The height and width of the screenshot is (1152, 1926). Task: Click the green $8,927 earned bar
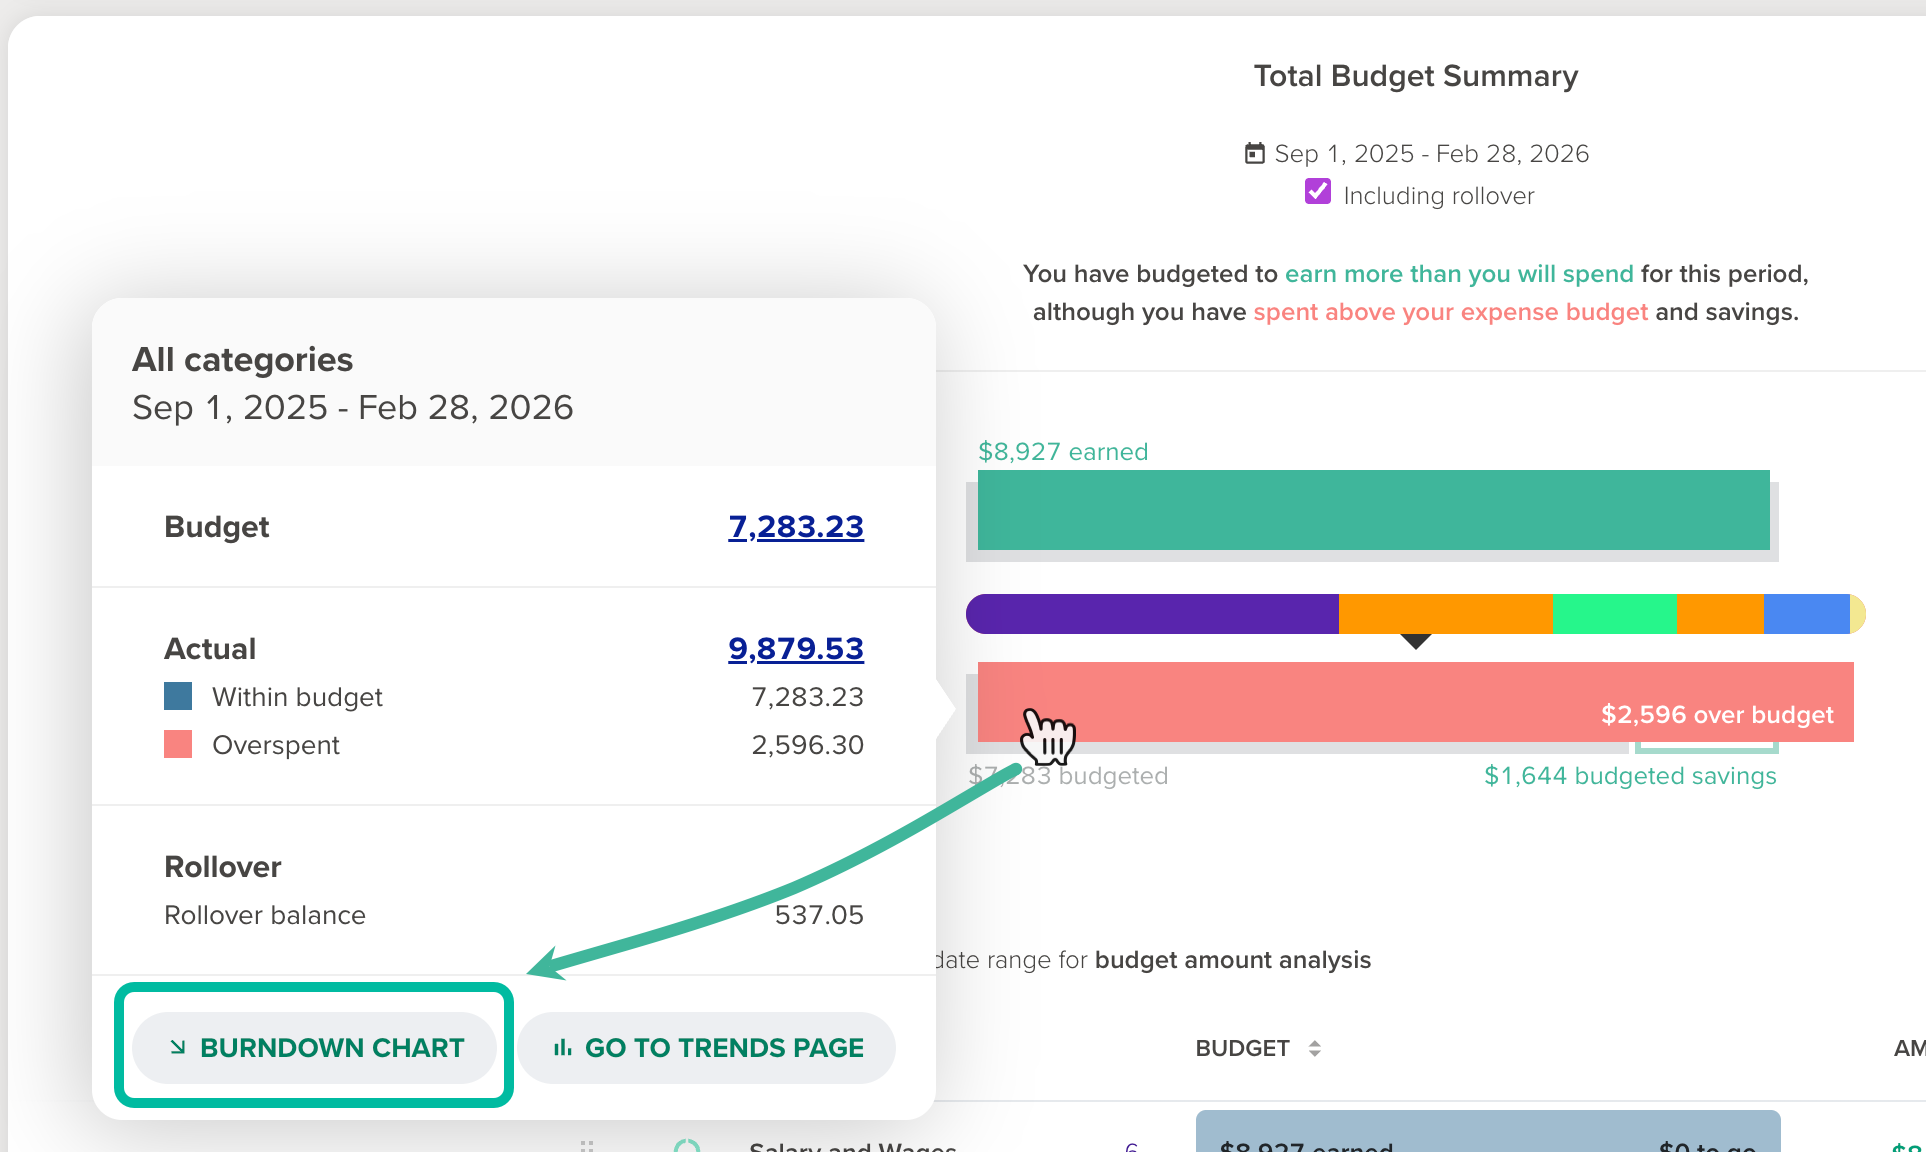1373,510
